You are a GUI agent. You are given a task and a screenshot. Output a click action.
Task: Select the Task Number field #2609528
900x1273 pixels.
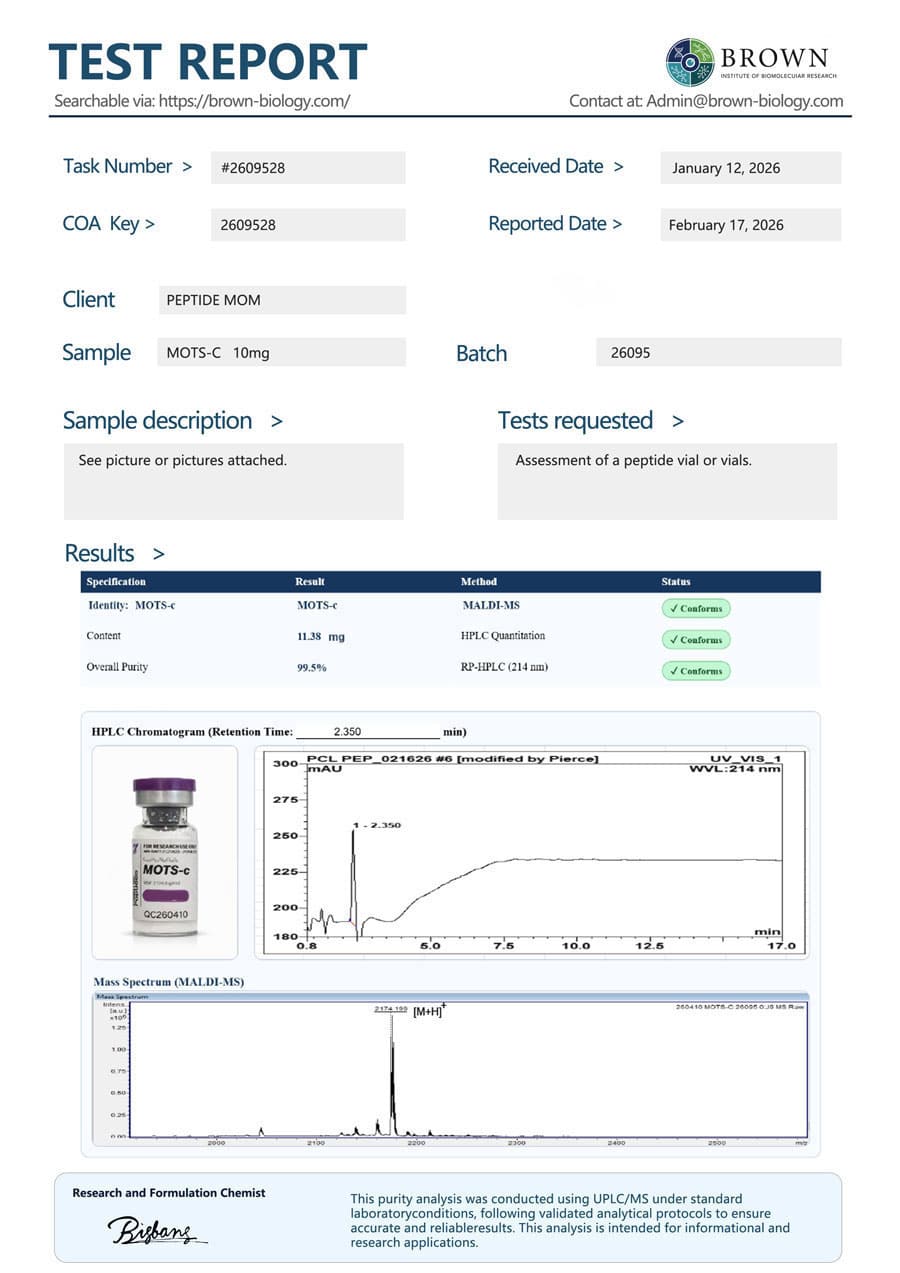pyautogui.click(x=308, y=168)
